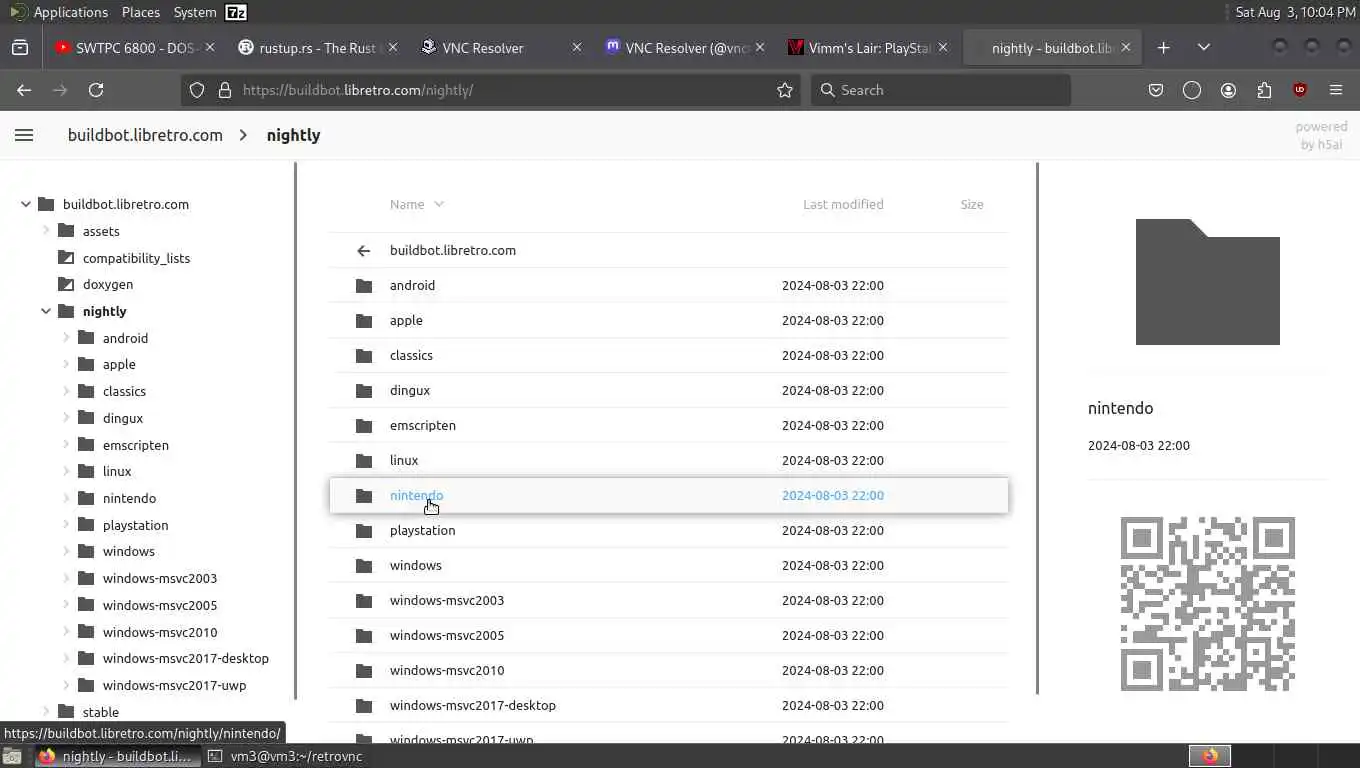Open the list all tabs chevron

[x=1204, y=47]
